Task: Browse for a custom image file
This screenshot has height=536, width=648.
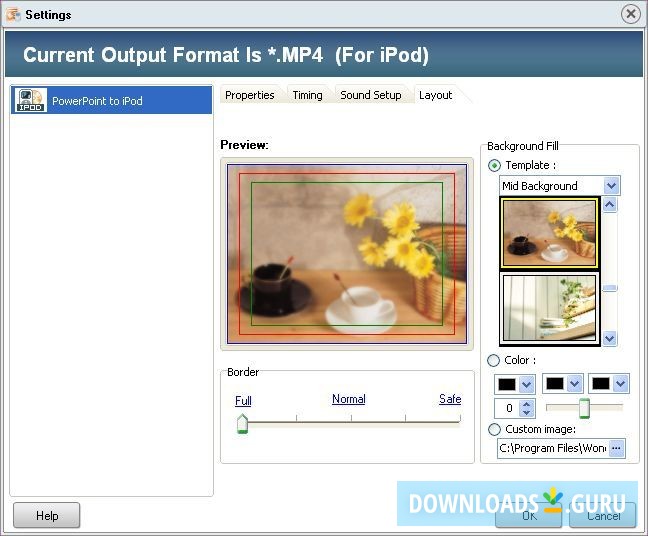Action: click(616, 448)
